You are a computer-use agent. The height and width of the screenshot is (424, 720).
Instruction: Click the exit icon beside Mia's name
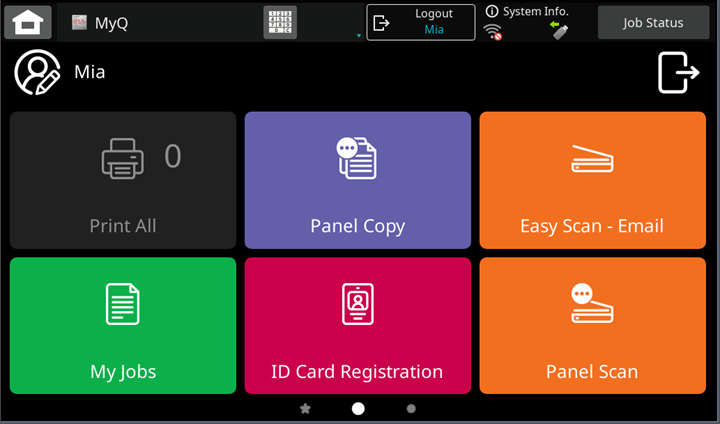(x=678, y=73)
